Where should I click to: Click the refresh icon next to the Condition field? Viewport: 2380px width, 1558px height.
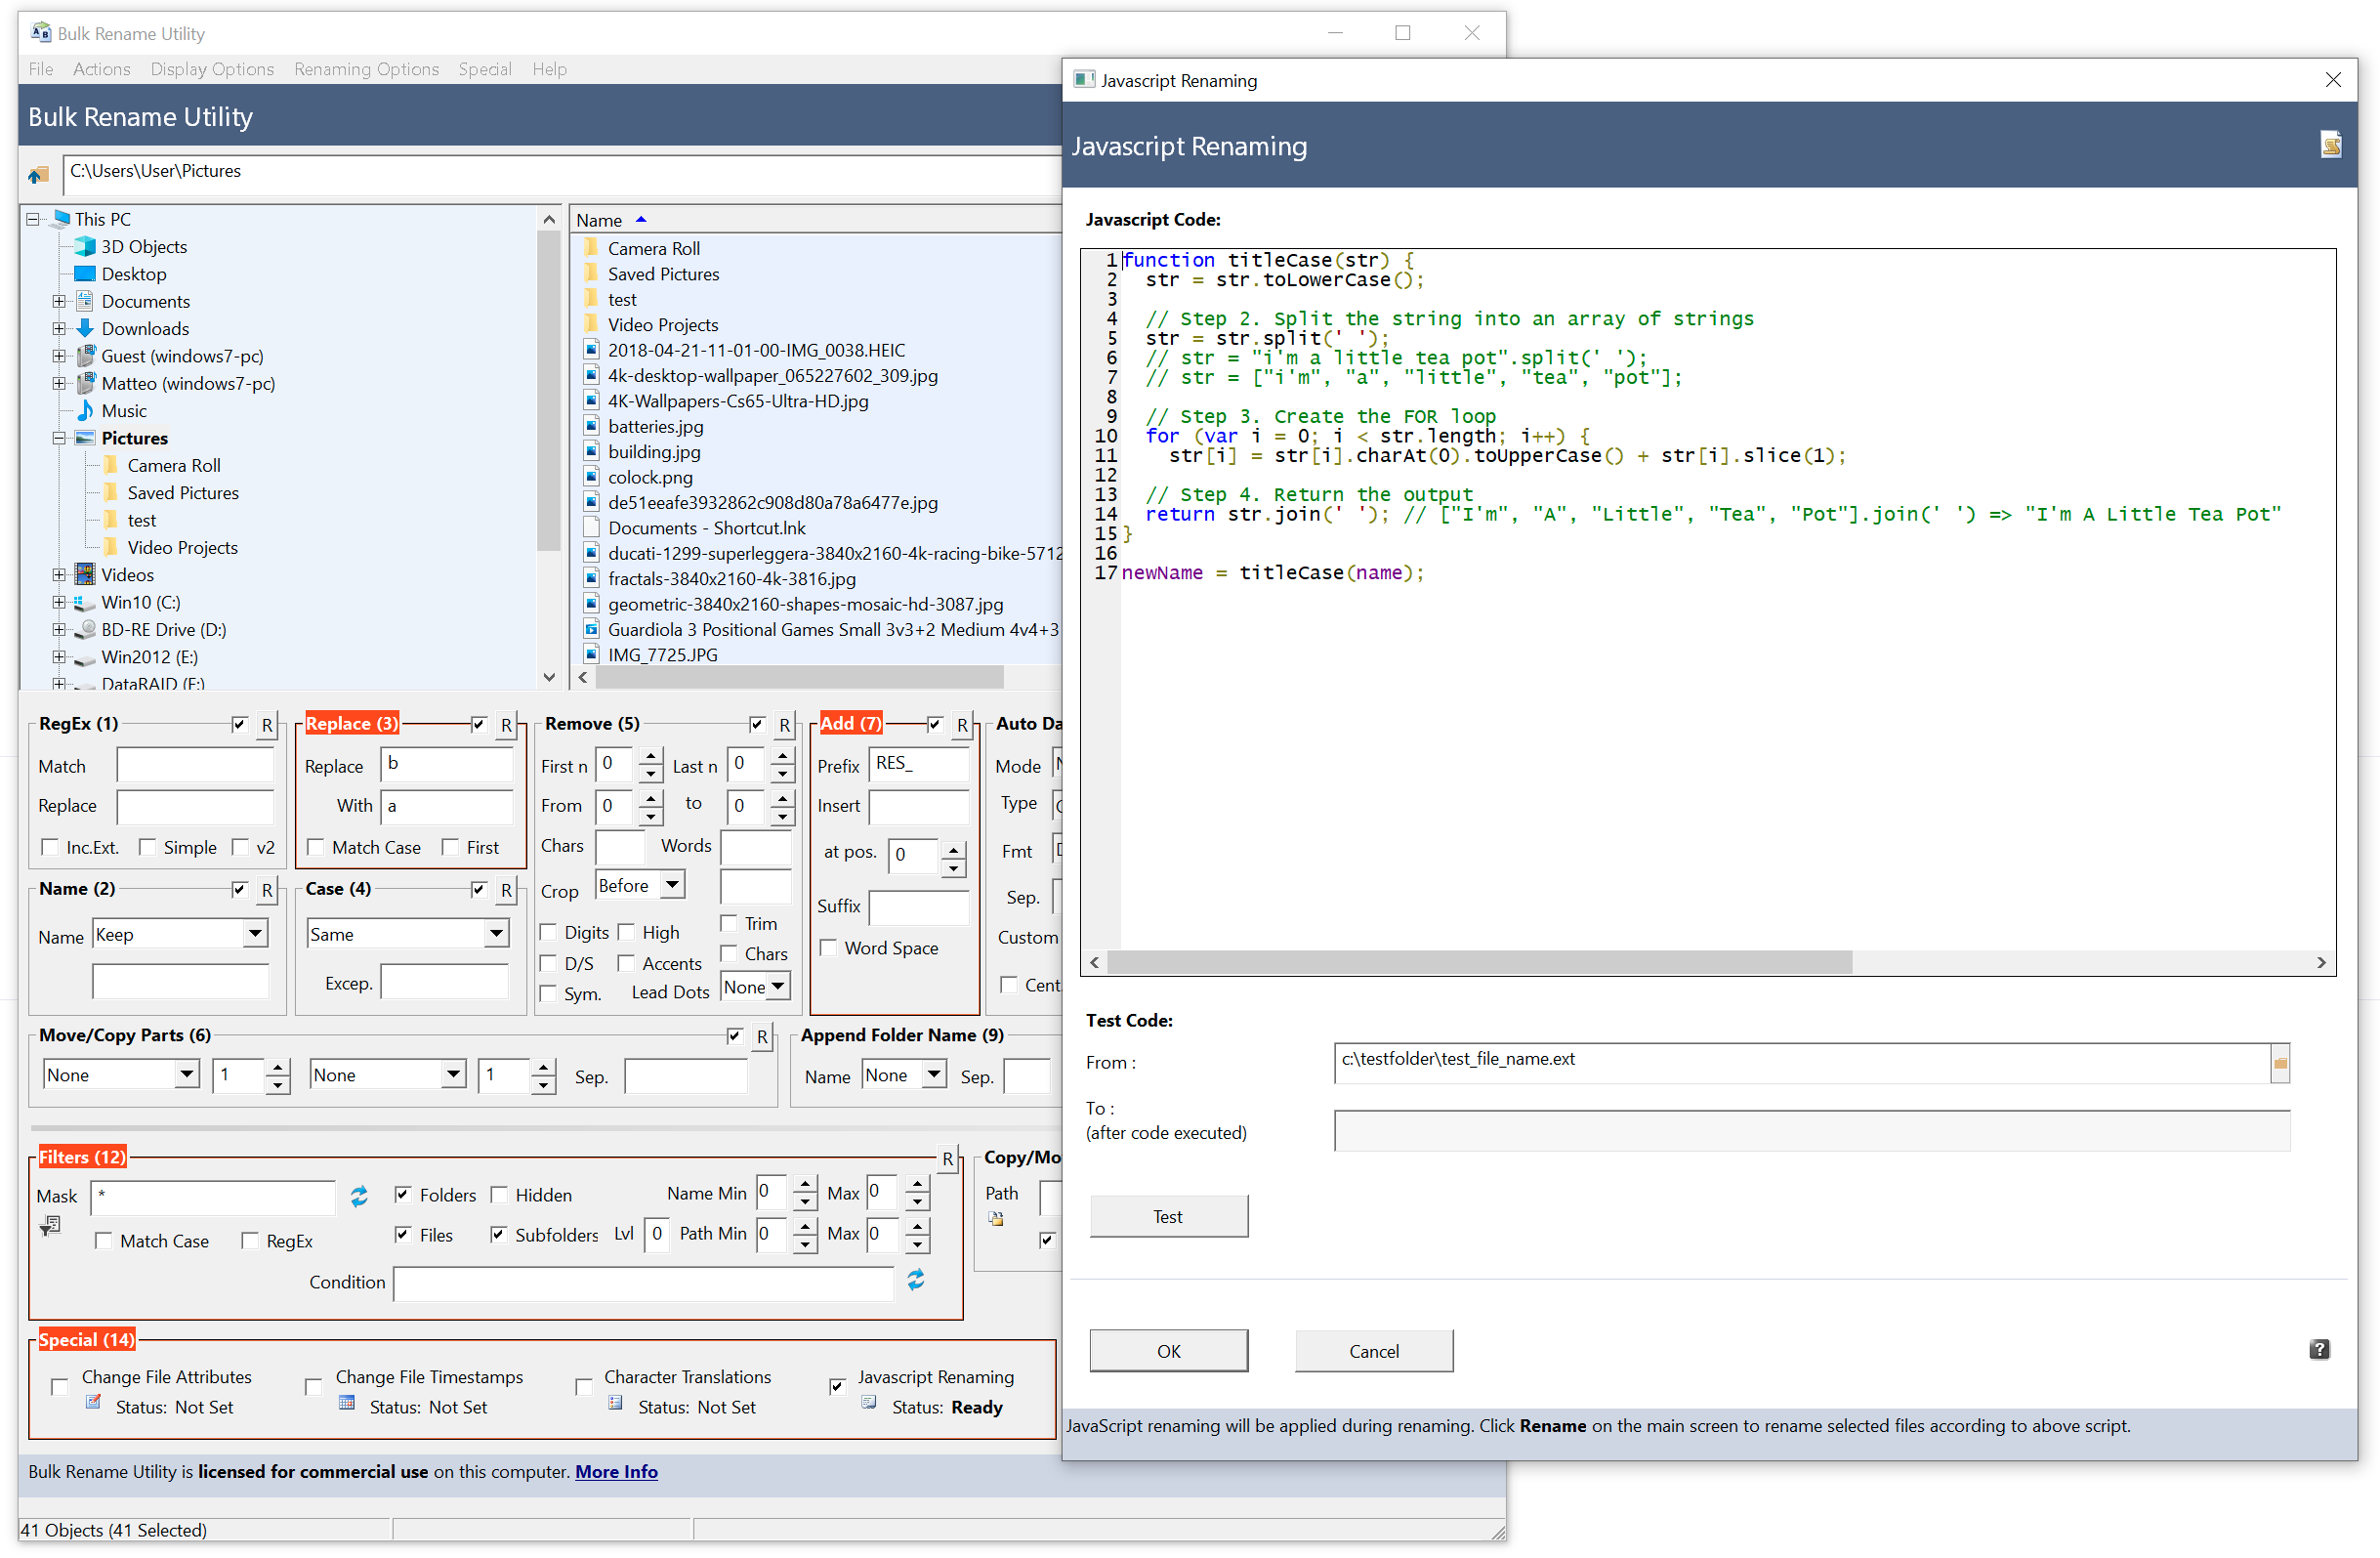click(916, 1281)
